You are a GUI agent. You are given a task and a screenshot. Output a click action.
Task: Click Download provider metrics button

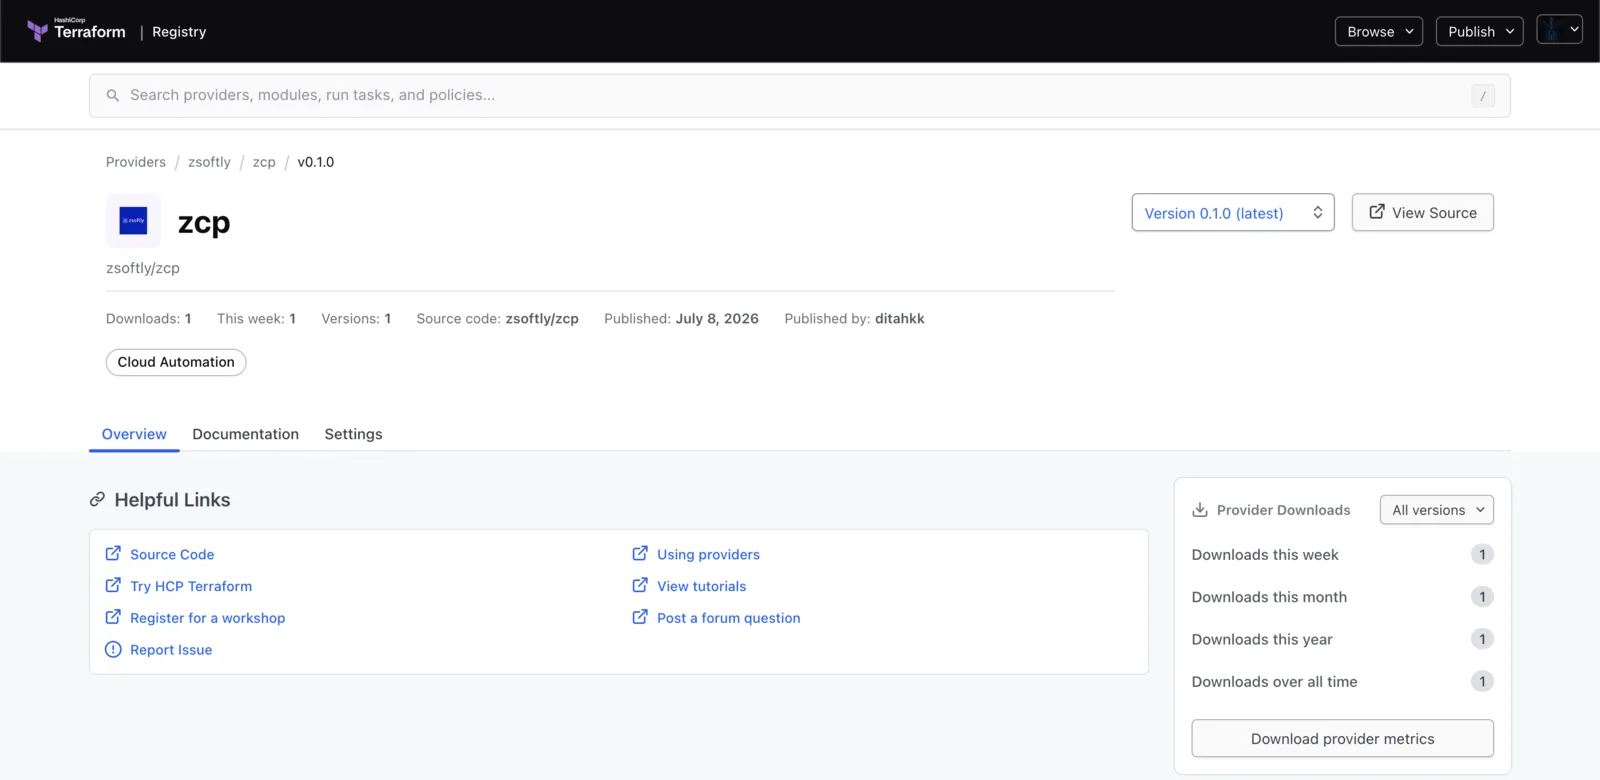coord(1342,738)
